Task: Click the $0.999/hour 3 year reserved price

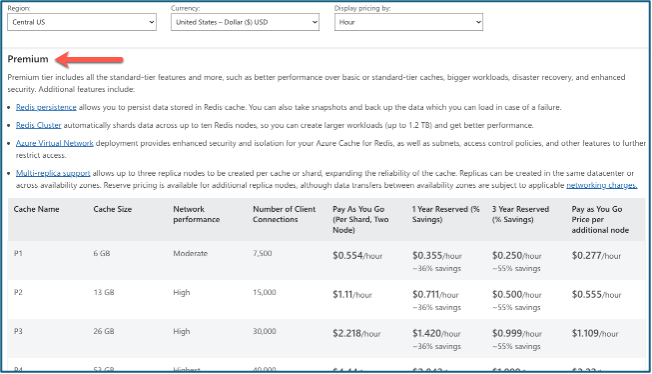Action: 517,334
